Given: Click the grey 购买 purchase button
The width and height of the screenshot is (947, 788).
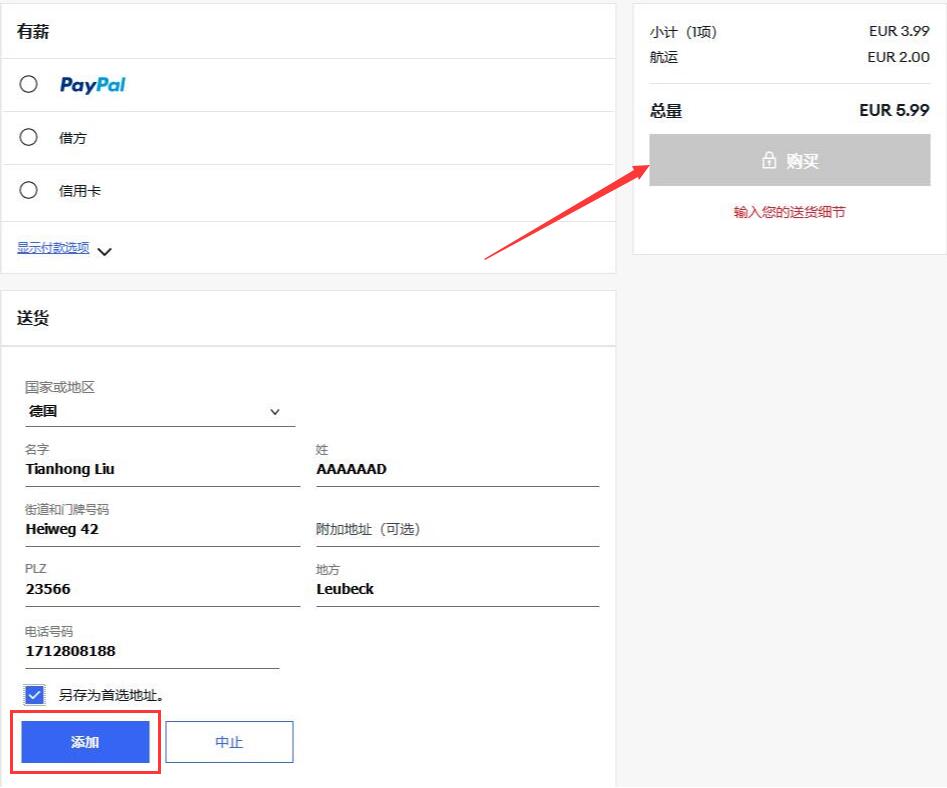Looking at the screenshot, I should click(x=789, y=160).
